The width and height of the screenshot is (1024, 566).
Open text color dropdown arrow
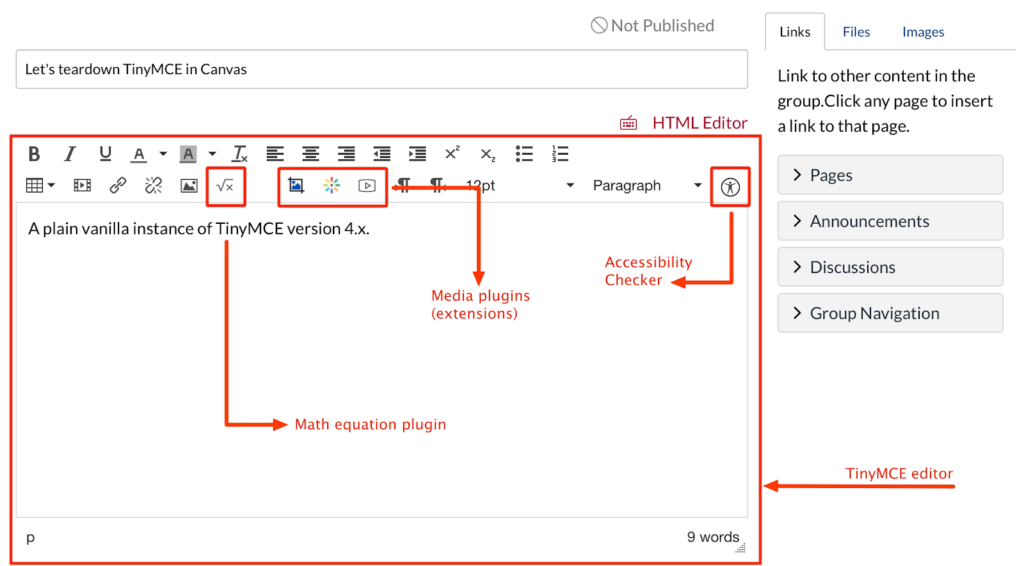pyautogui.click(x=163, y=154)
